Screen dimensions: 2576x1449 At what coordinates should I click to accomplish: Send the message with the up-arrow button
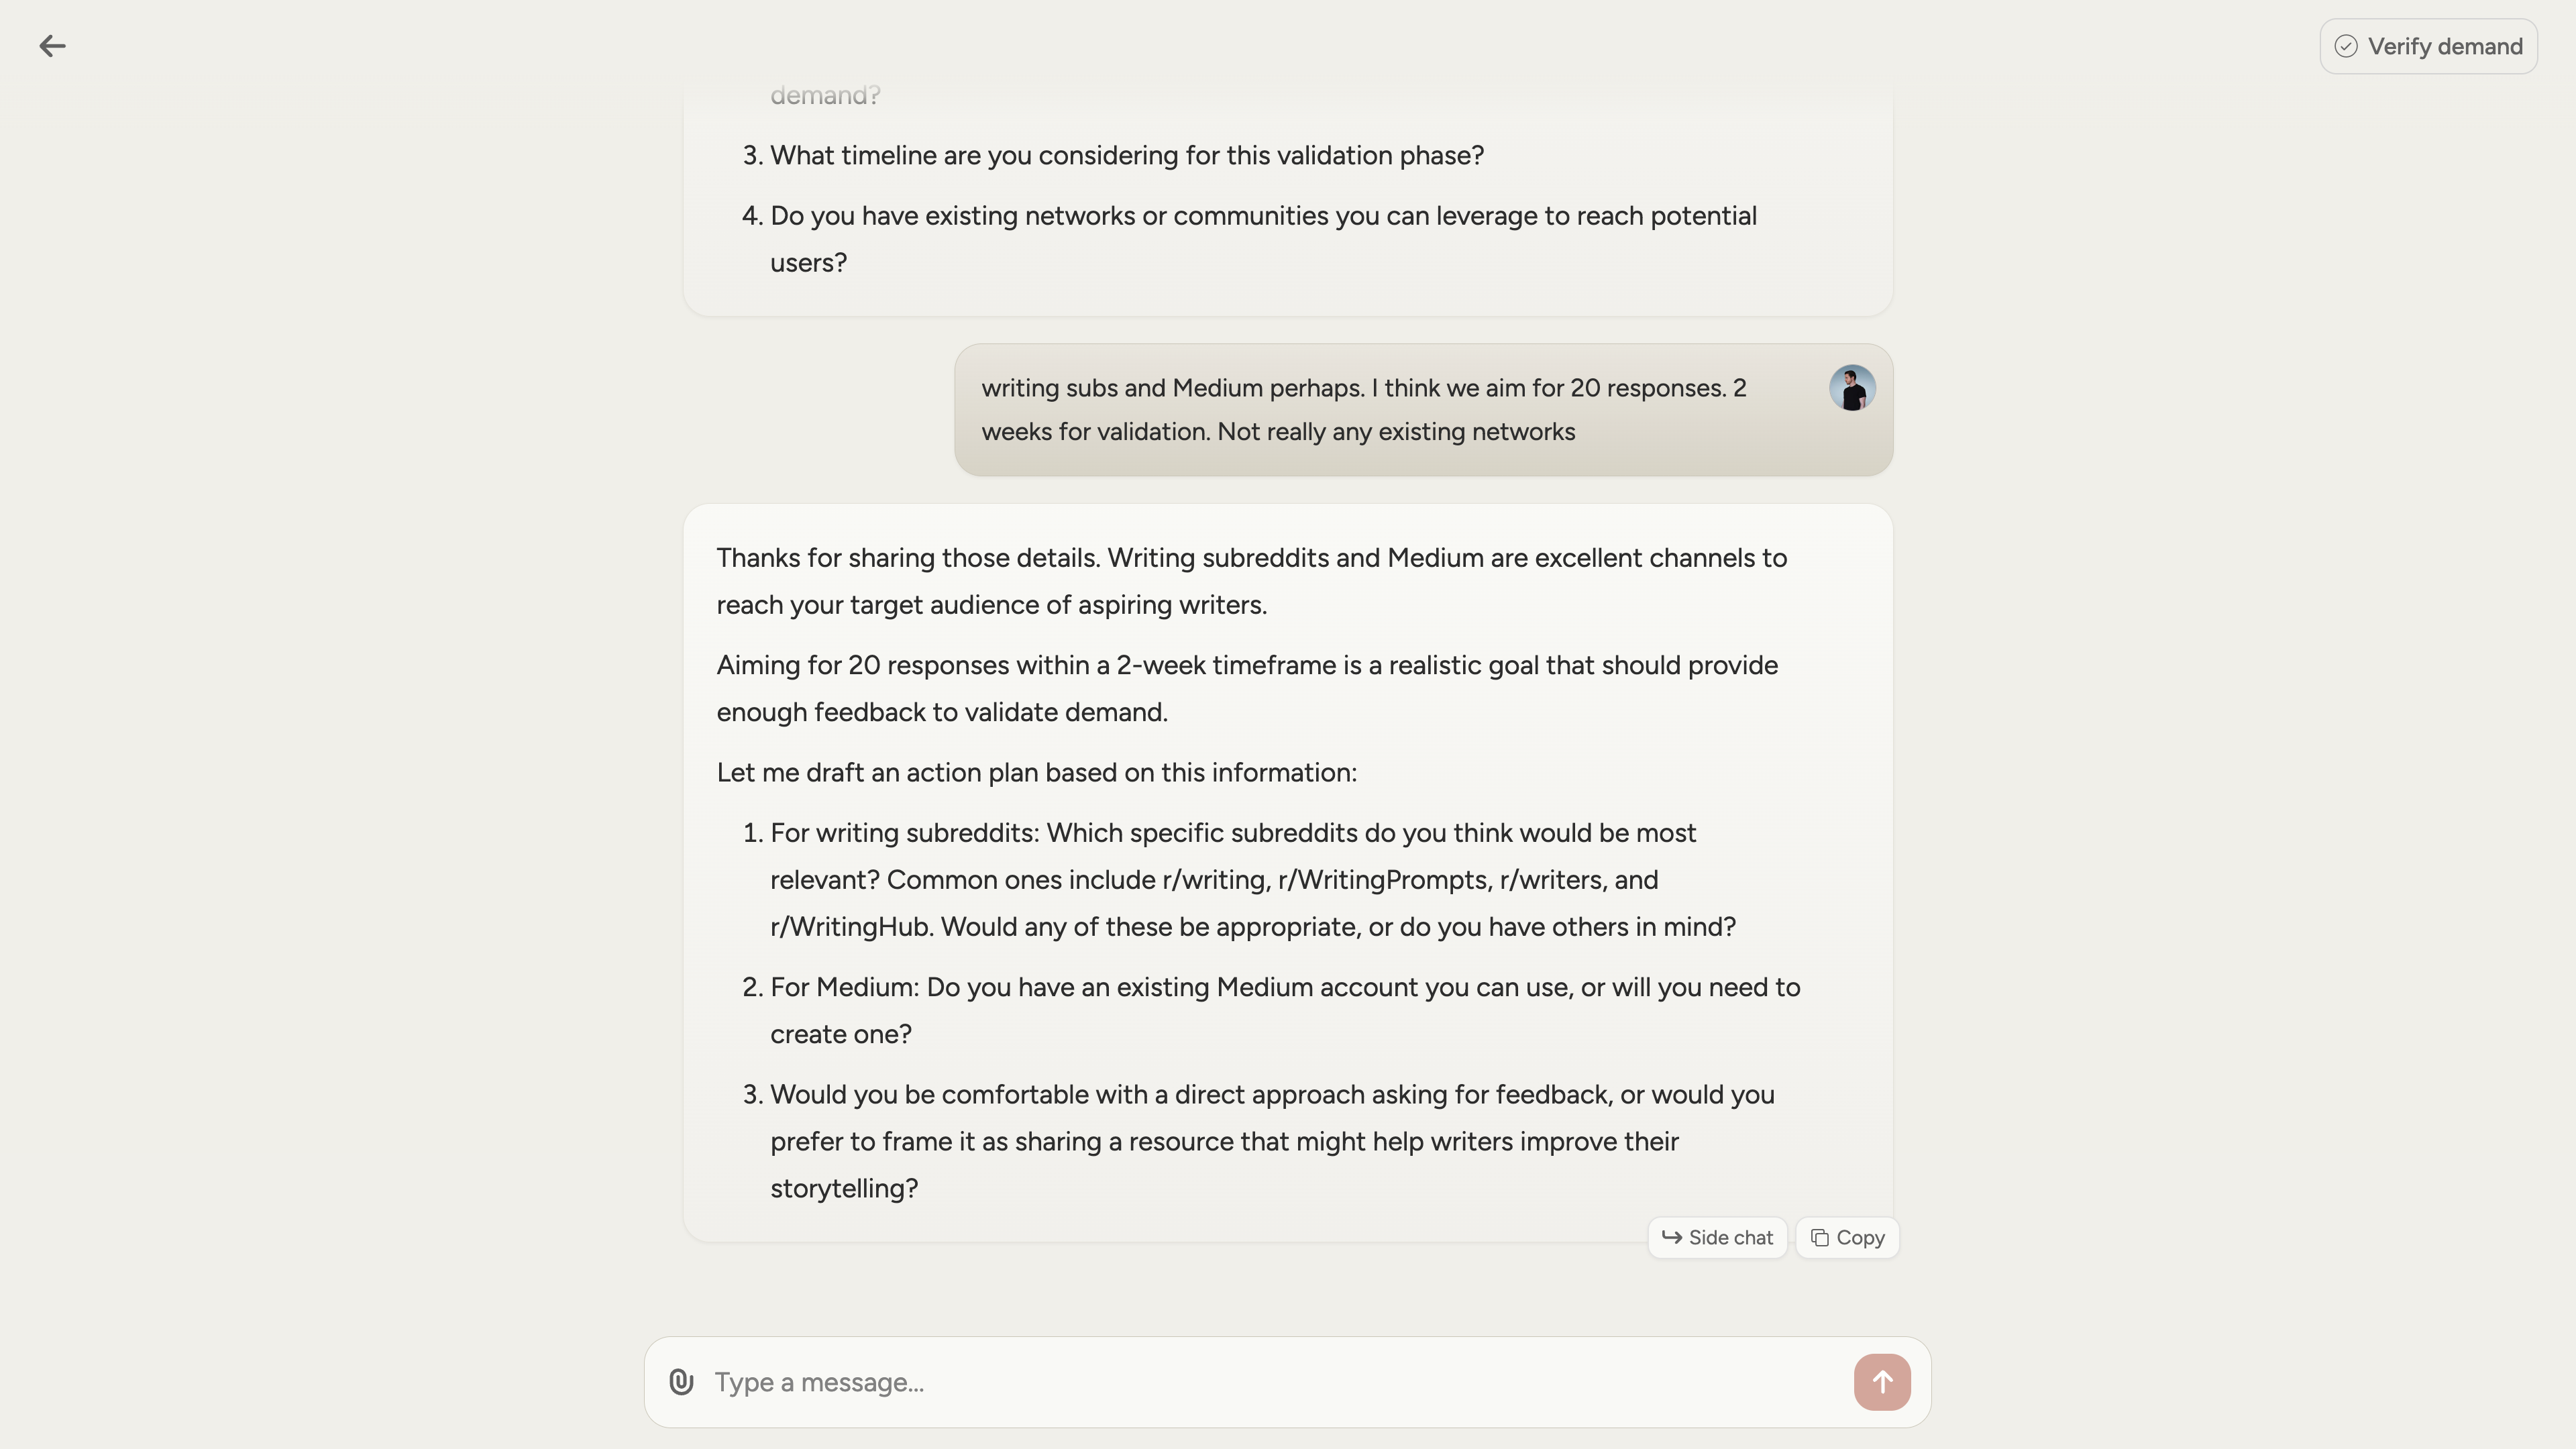pyautogui.click(x=1882, y=1382)
